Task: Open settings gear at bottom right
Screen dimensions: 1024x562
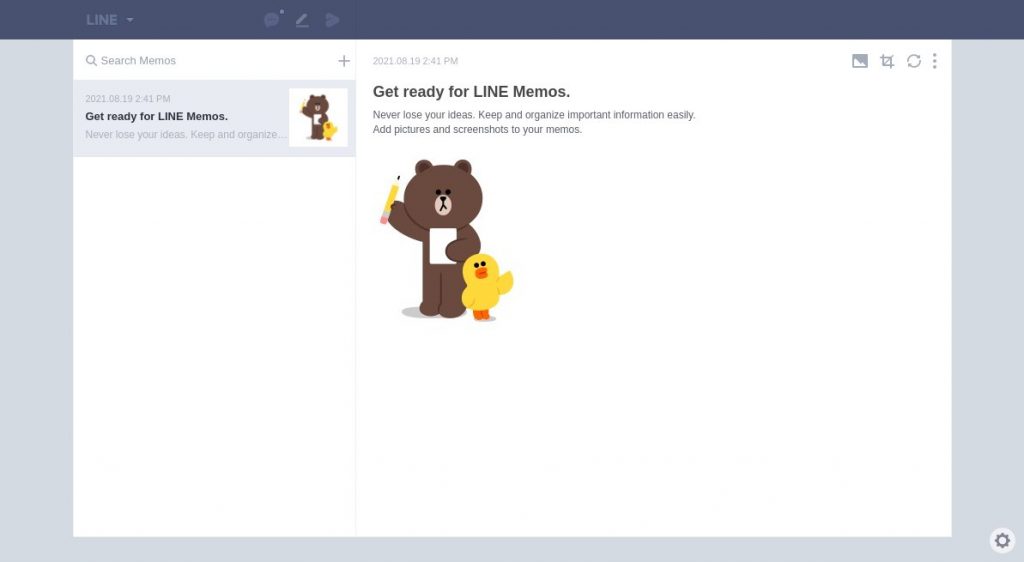Action: [x=1002, y=540]
